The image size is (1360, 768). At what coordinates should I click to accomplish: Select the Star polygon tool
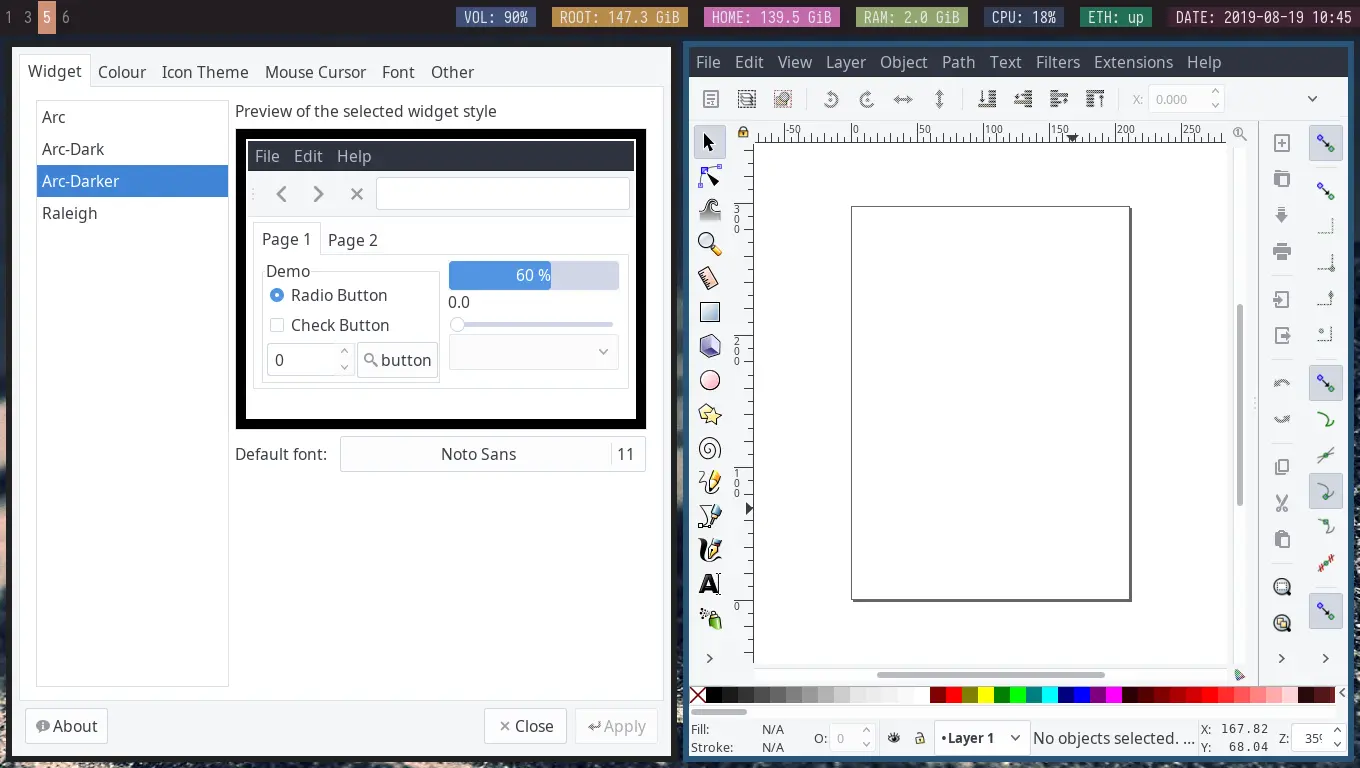pos(709,414)
